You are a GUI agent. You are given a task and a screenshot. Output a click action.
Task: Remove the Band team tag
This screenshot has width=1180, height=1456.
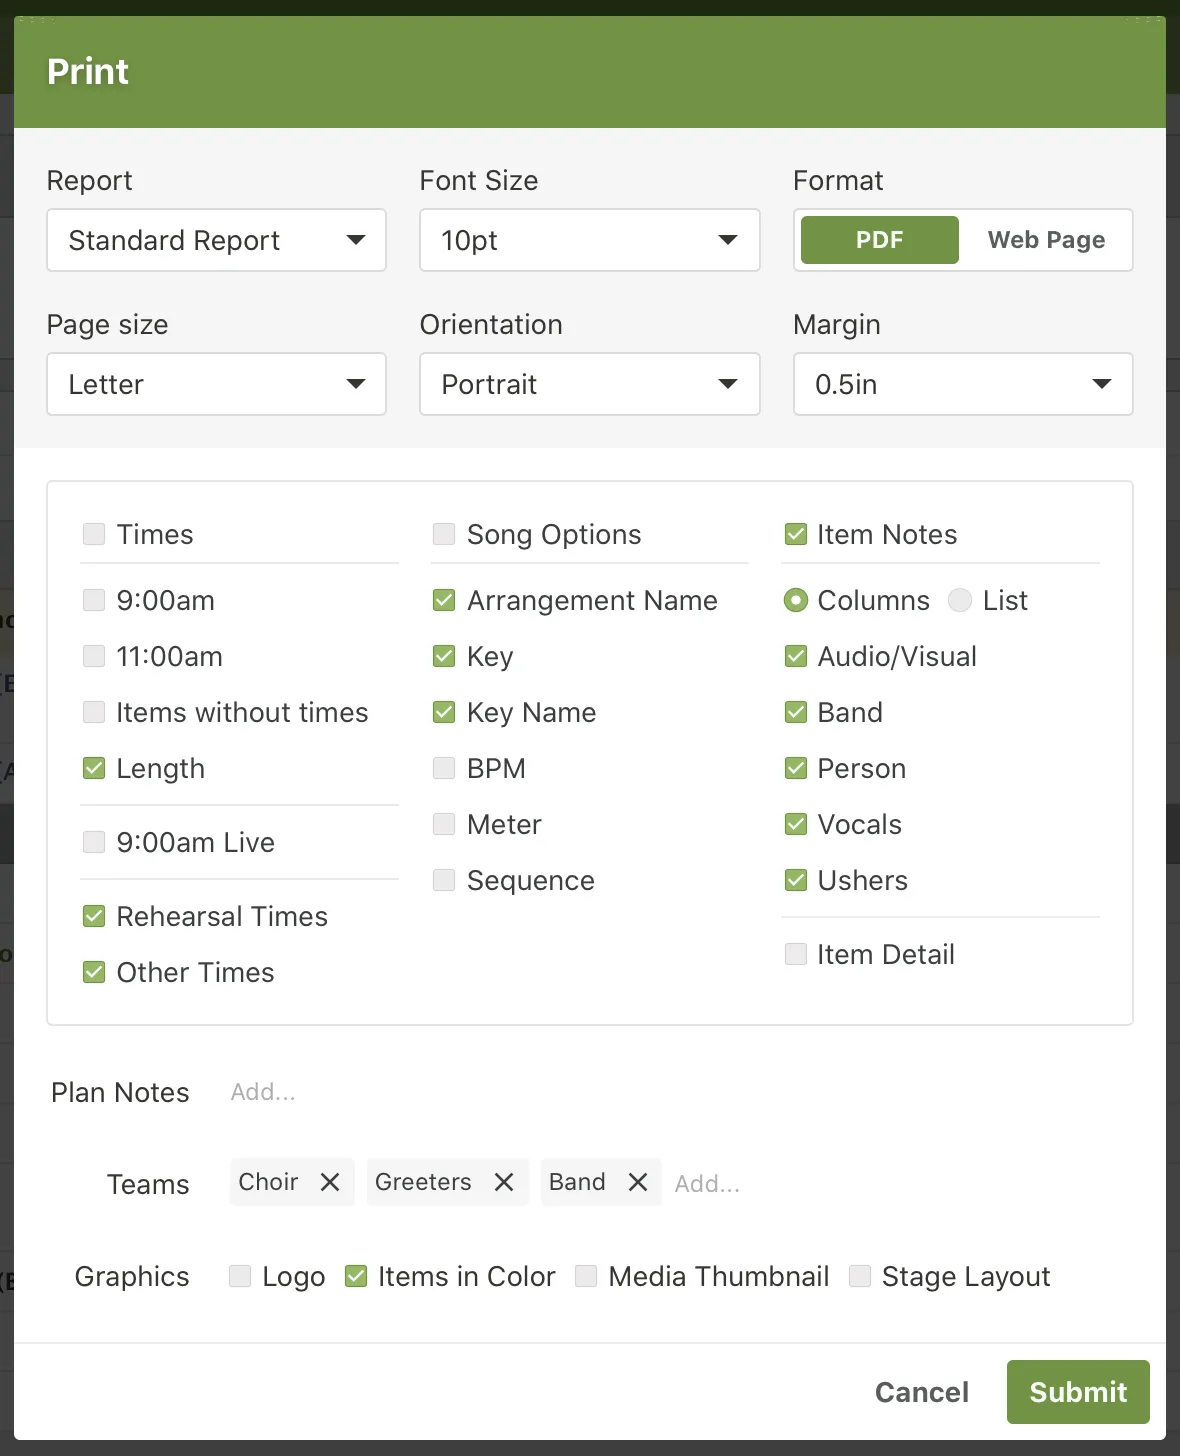click(638, 1182)
